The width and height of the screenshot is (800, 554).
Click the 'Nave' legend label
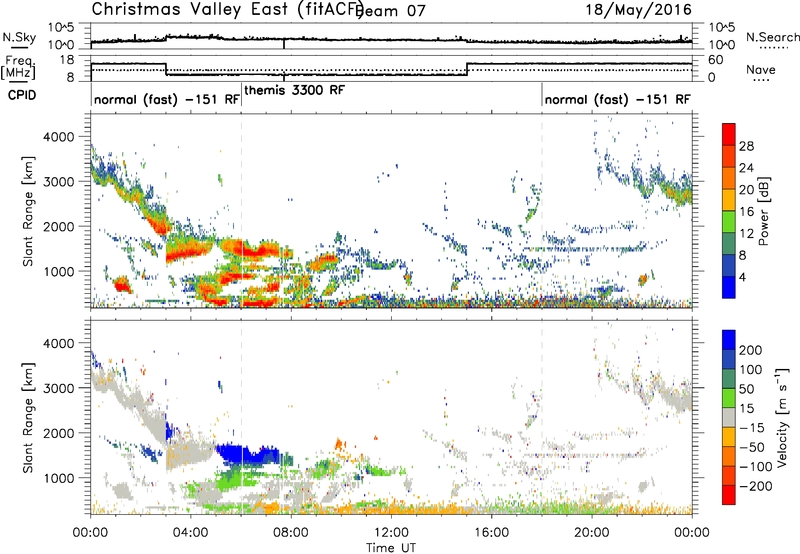pyautogui.click(x=761, y=69)
